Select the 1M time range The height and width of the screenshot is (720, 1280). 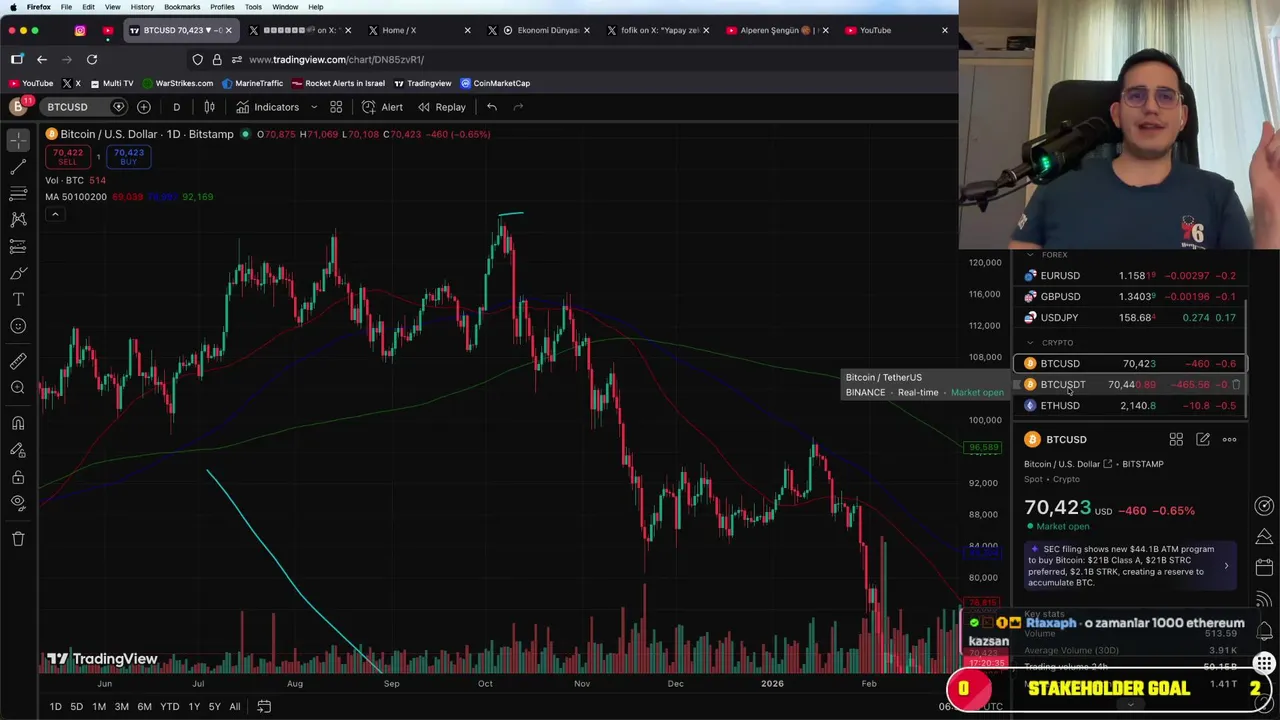(99, 707)
